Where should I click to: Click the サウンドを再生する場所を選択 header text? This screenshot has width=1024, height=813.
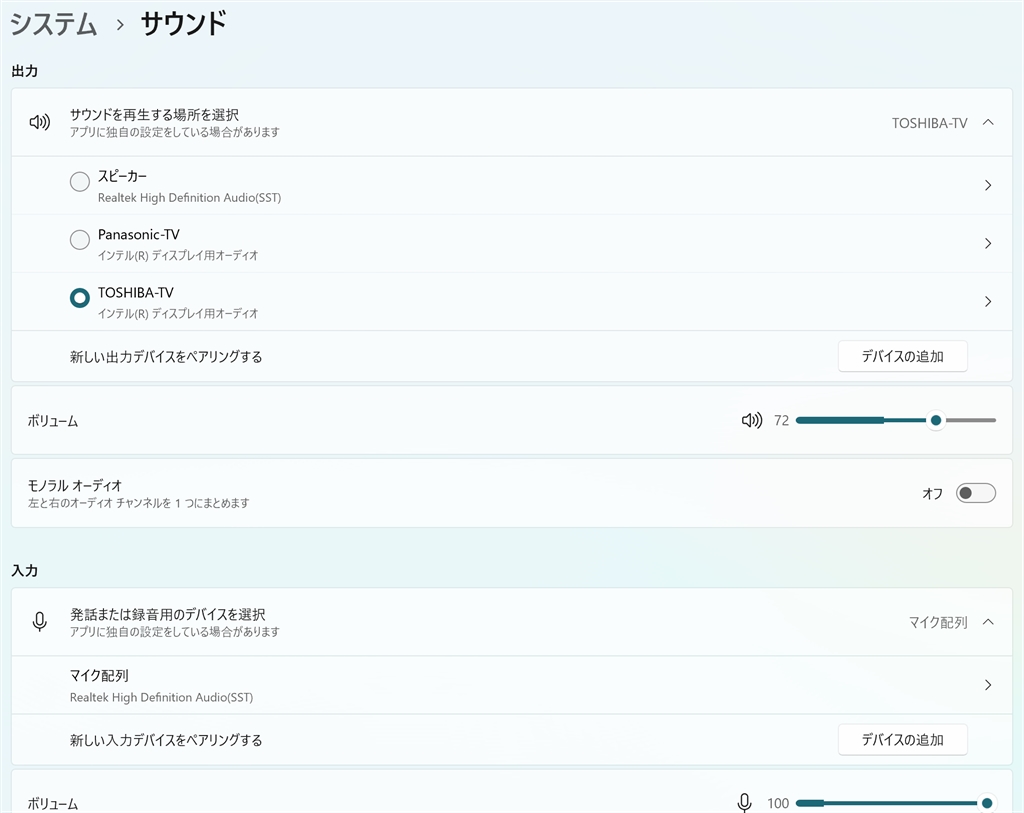(154, 115)
